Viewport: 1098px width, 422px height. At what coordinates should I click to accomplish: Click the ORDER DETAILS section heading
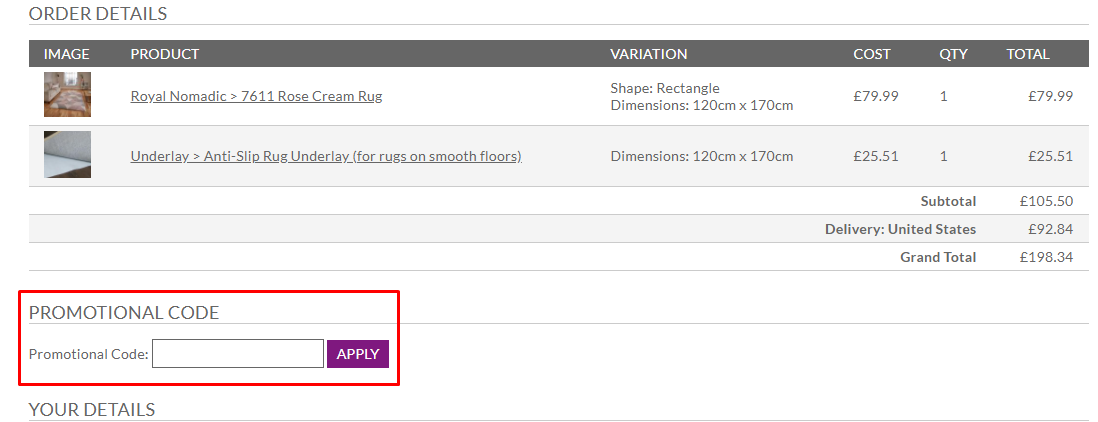(98, 13)
